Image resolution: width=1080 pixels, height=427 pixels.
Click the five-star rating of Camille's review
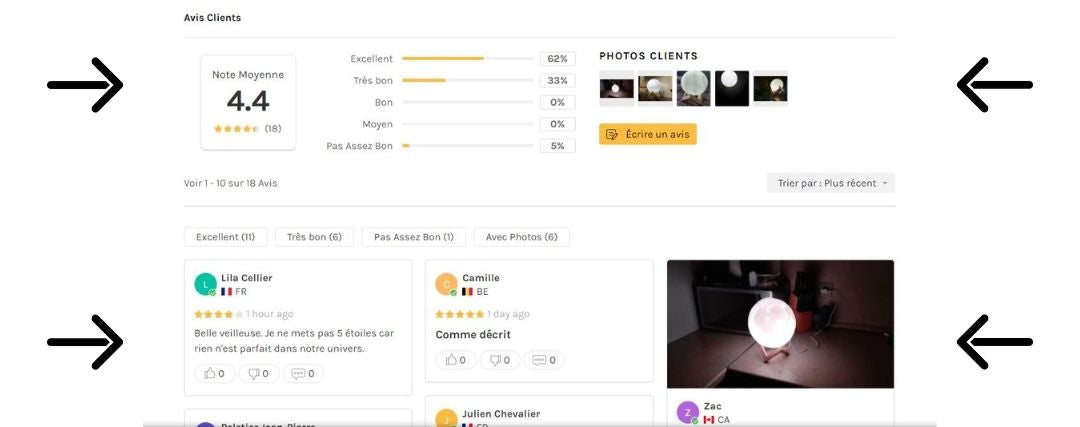(x=459, y=314)
